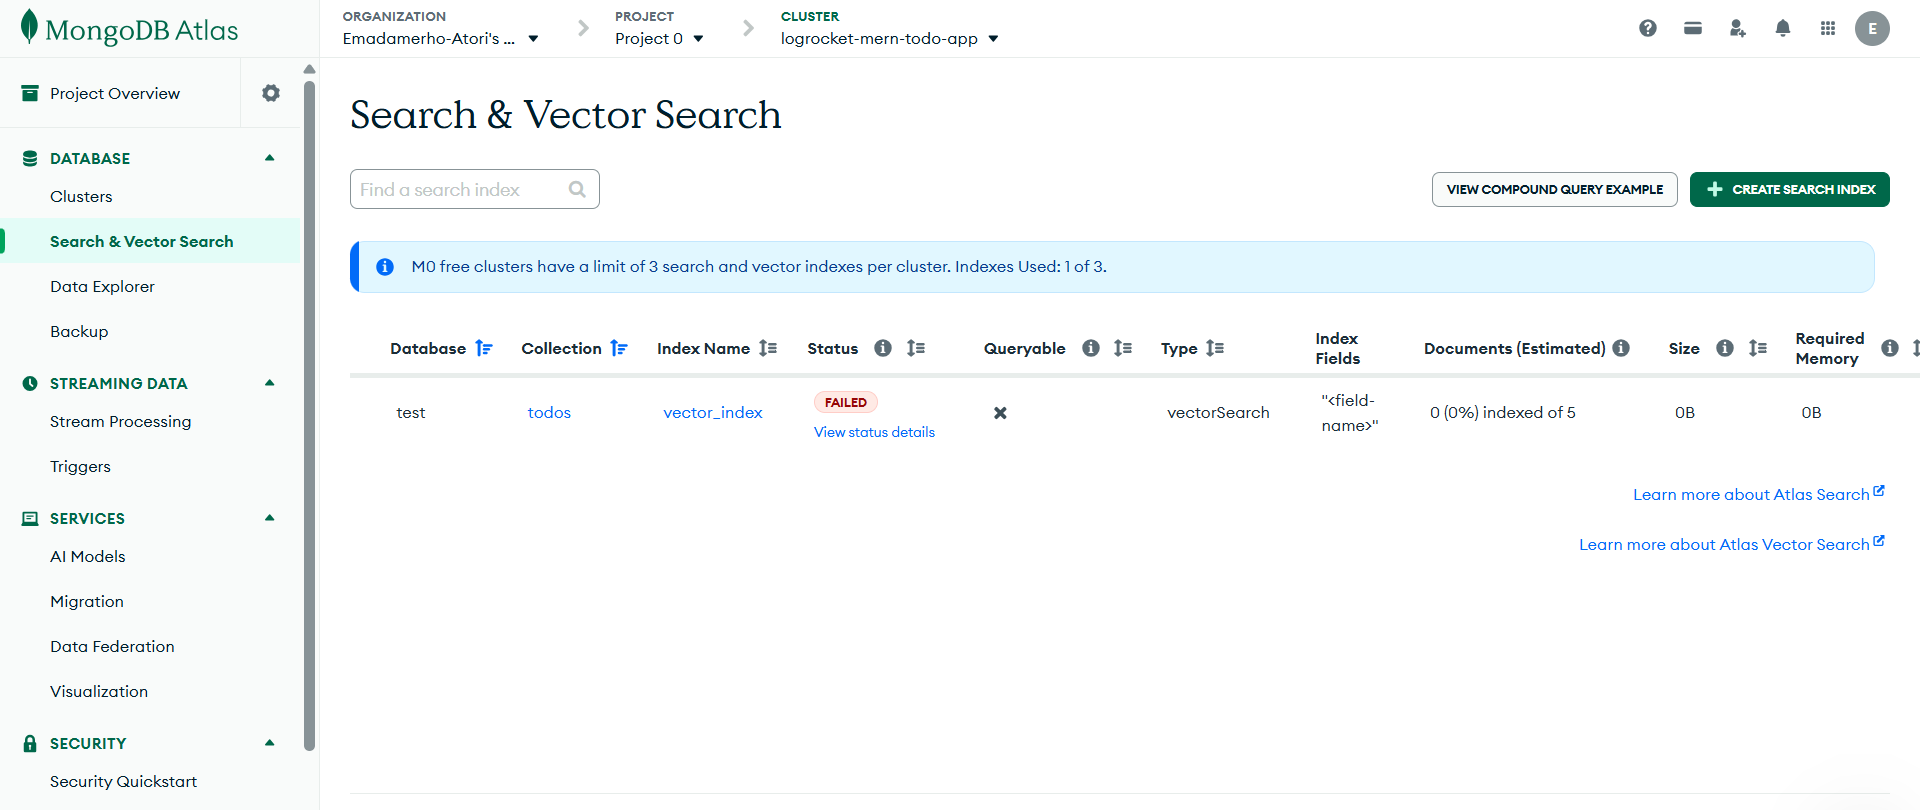
Task: Sort by Type column icon
Action: point(1215,348)
